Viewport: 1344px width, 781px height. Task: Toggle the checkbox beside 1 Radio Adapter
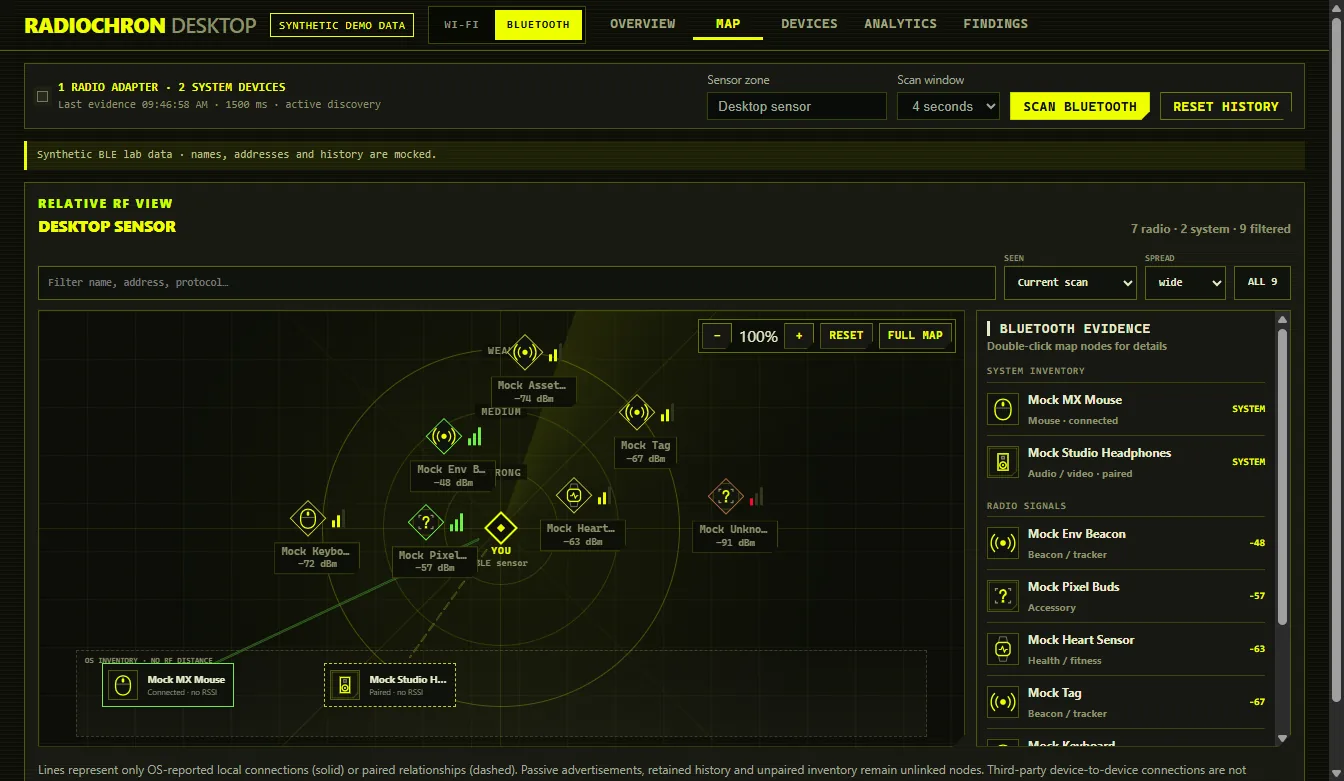(x=42, y=96)
